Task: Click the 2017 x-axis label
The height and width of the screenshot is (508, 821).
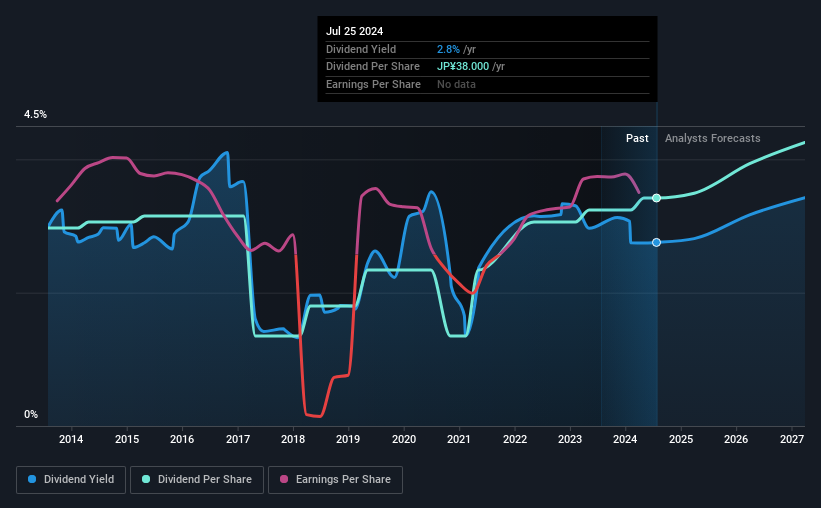Action: click(238, 439)
